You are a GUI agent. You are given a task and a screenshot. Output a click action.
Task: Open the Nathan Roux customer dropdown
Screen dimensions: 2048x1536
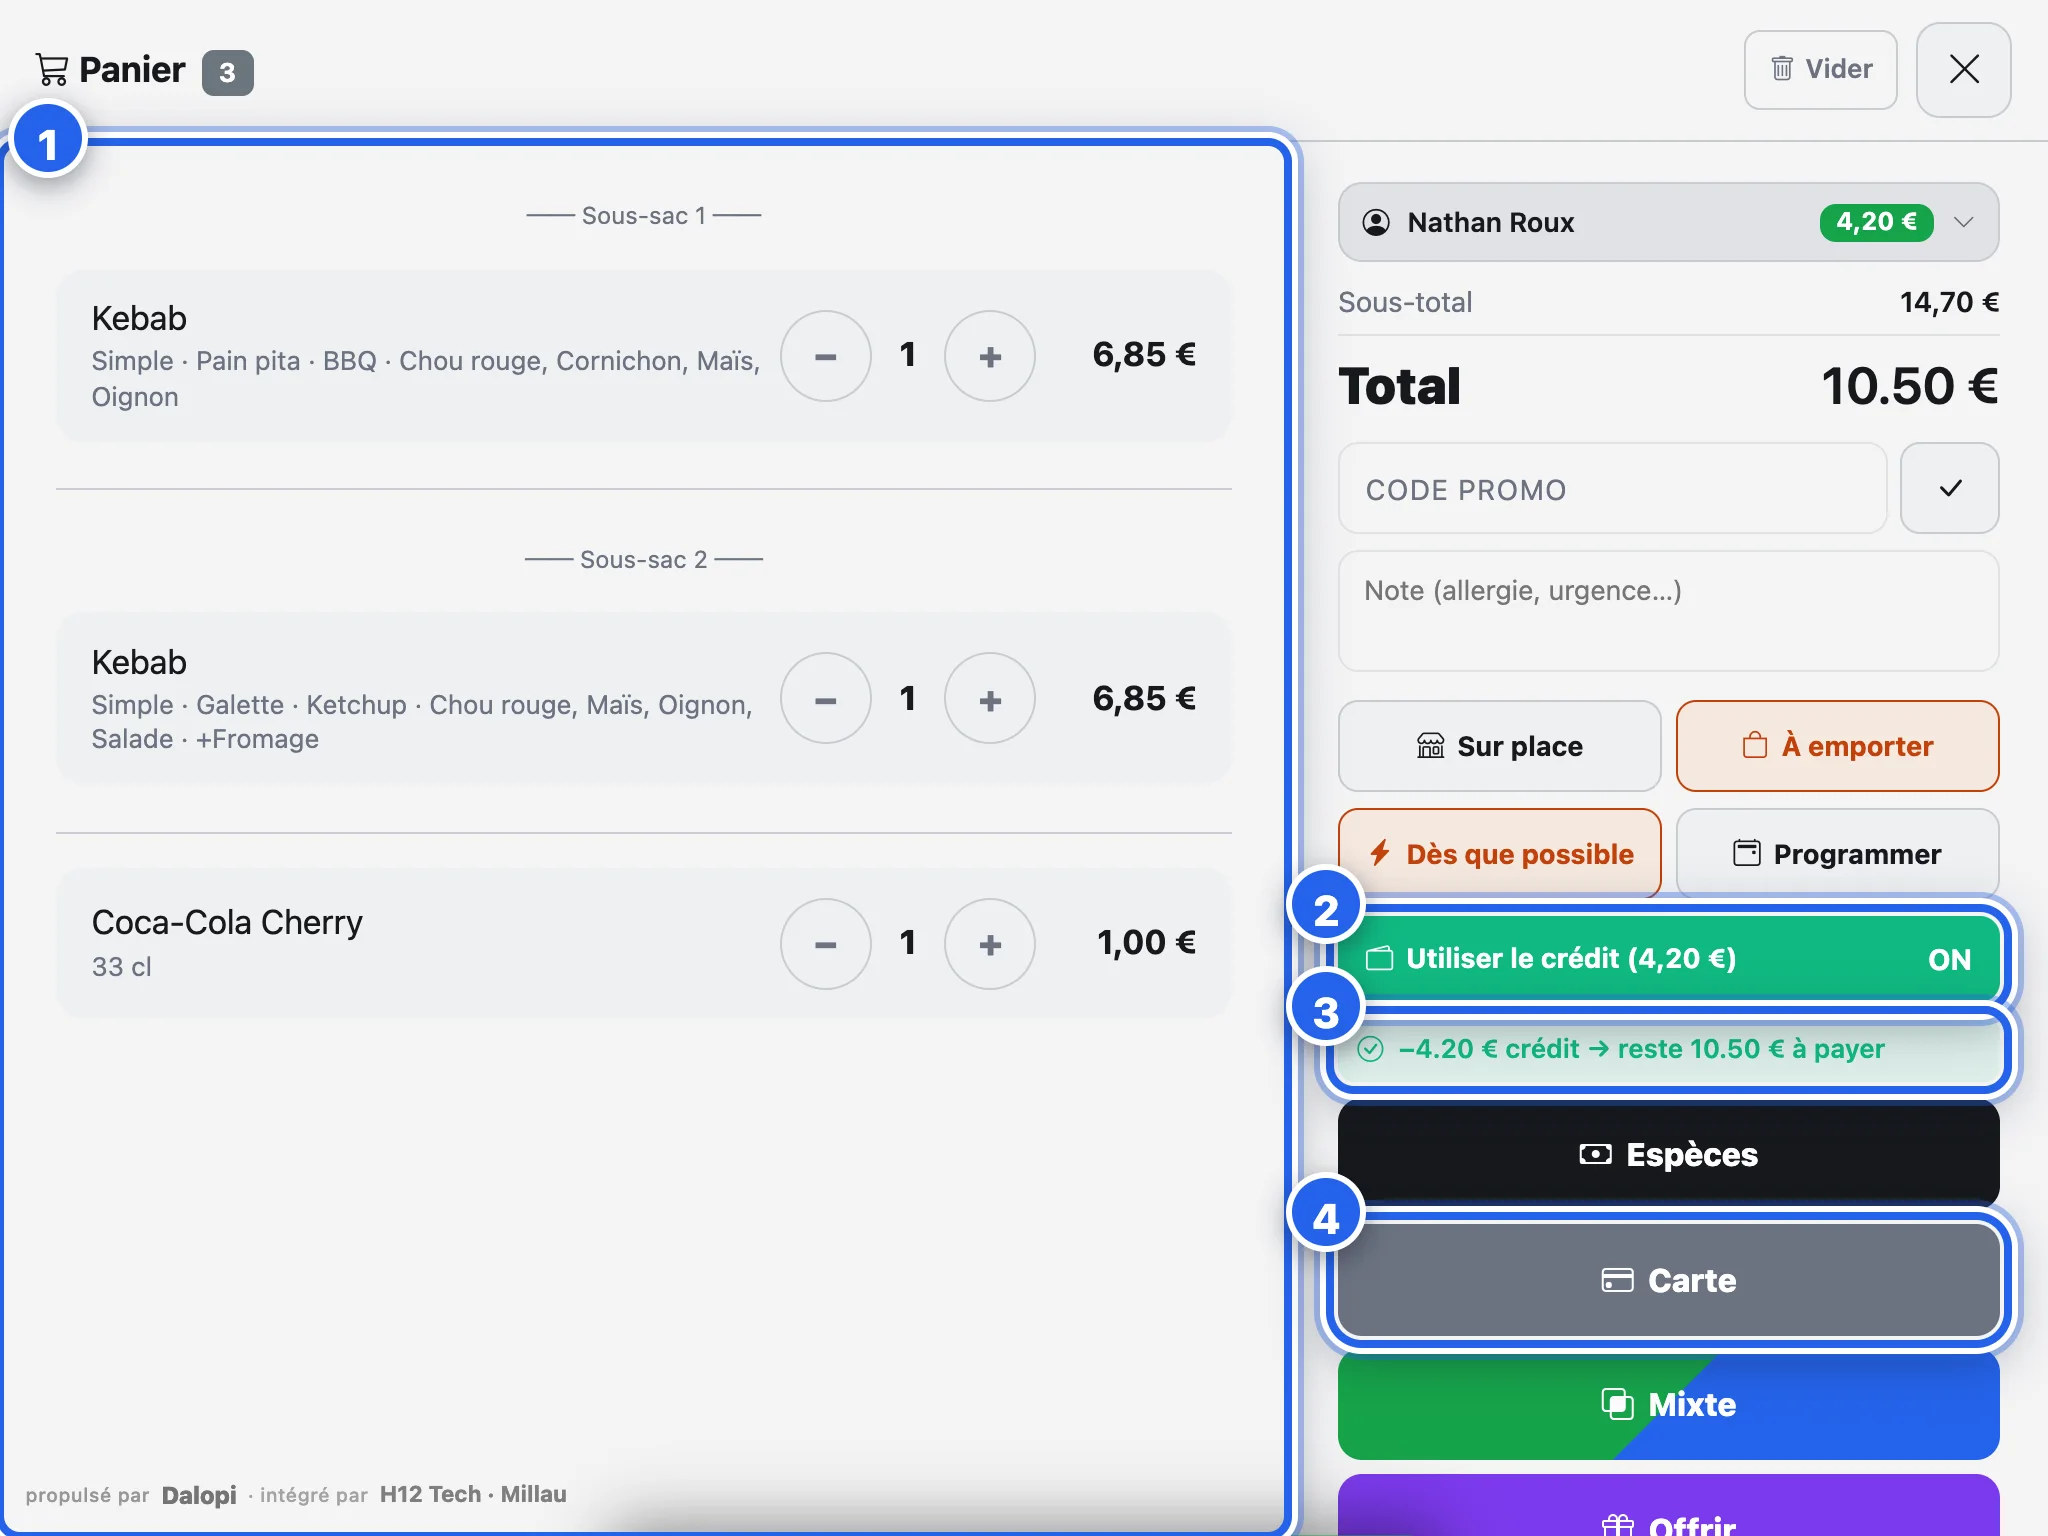[1668, 222]
